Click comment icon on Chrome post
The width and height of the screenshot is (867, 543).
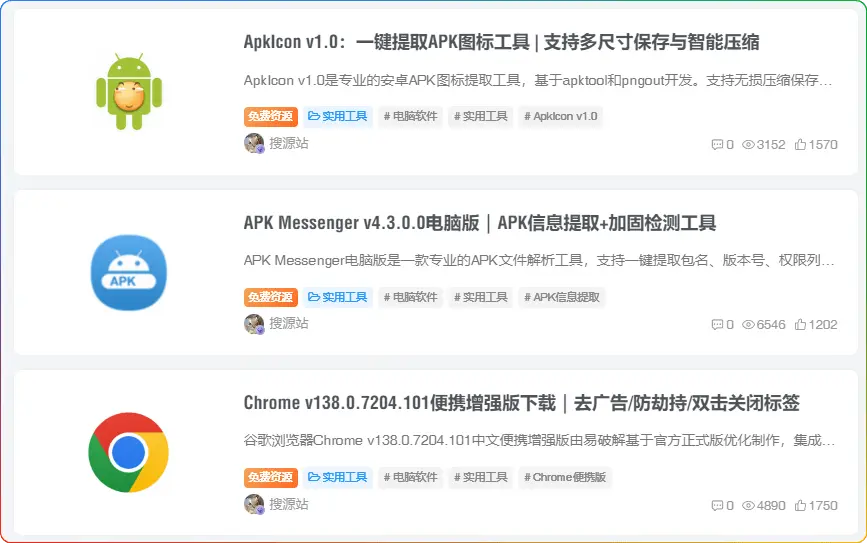[x=717, y=506]
